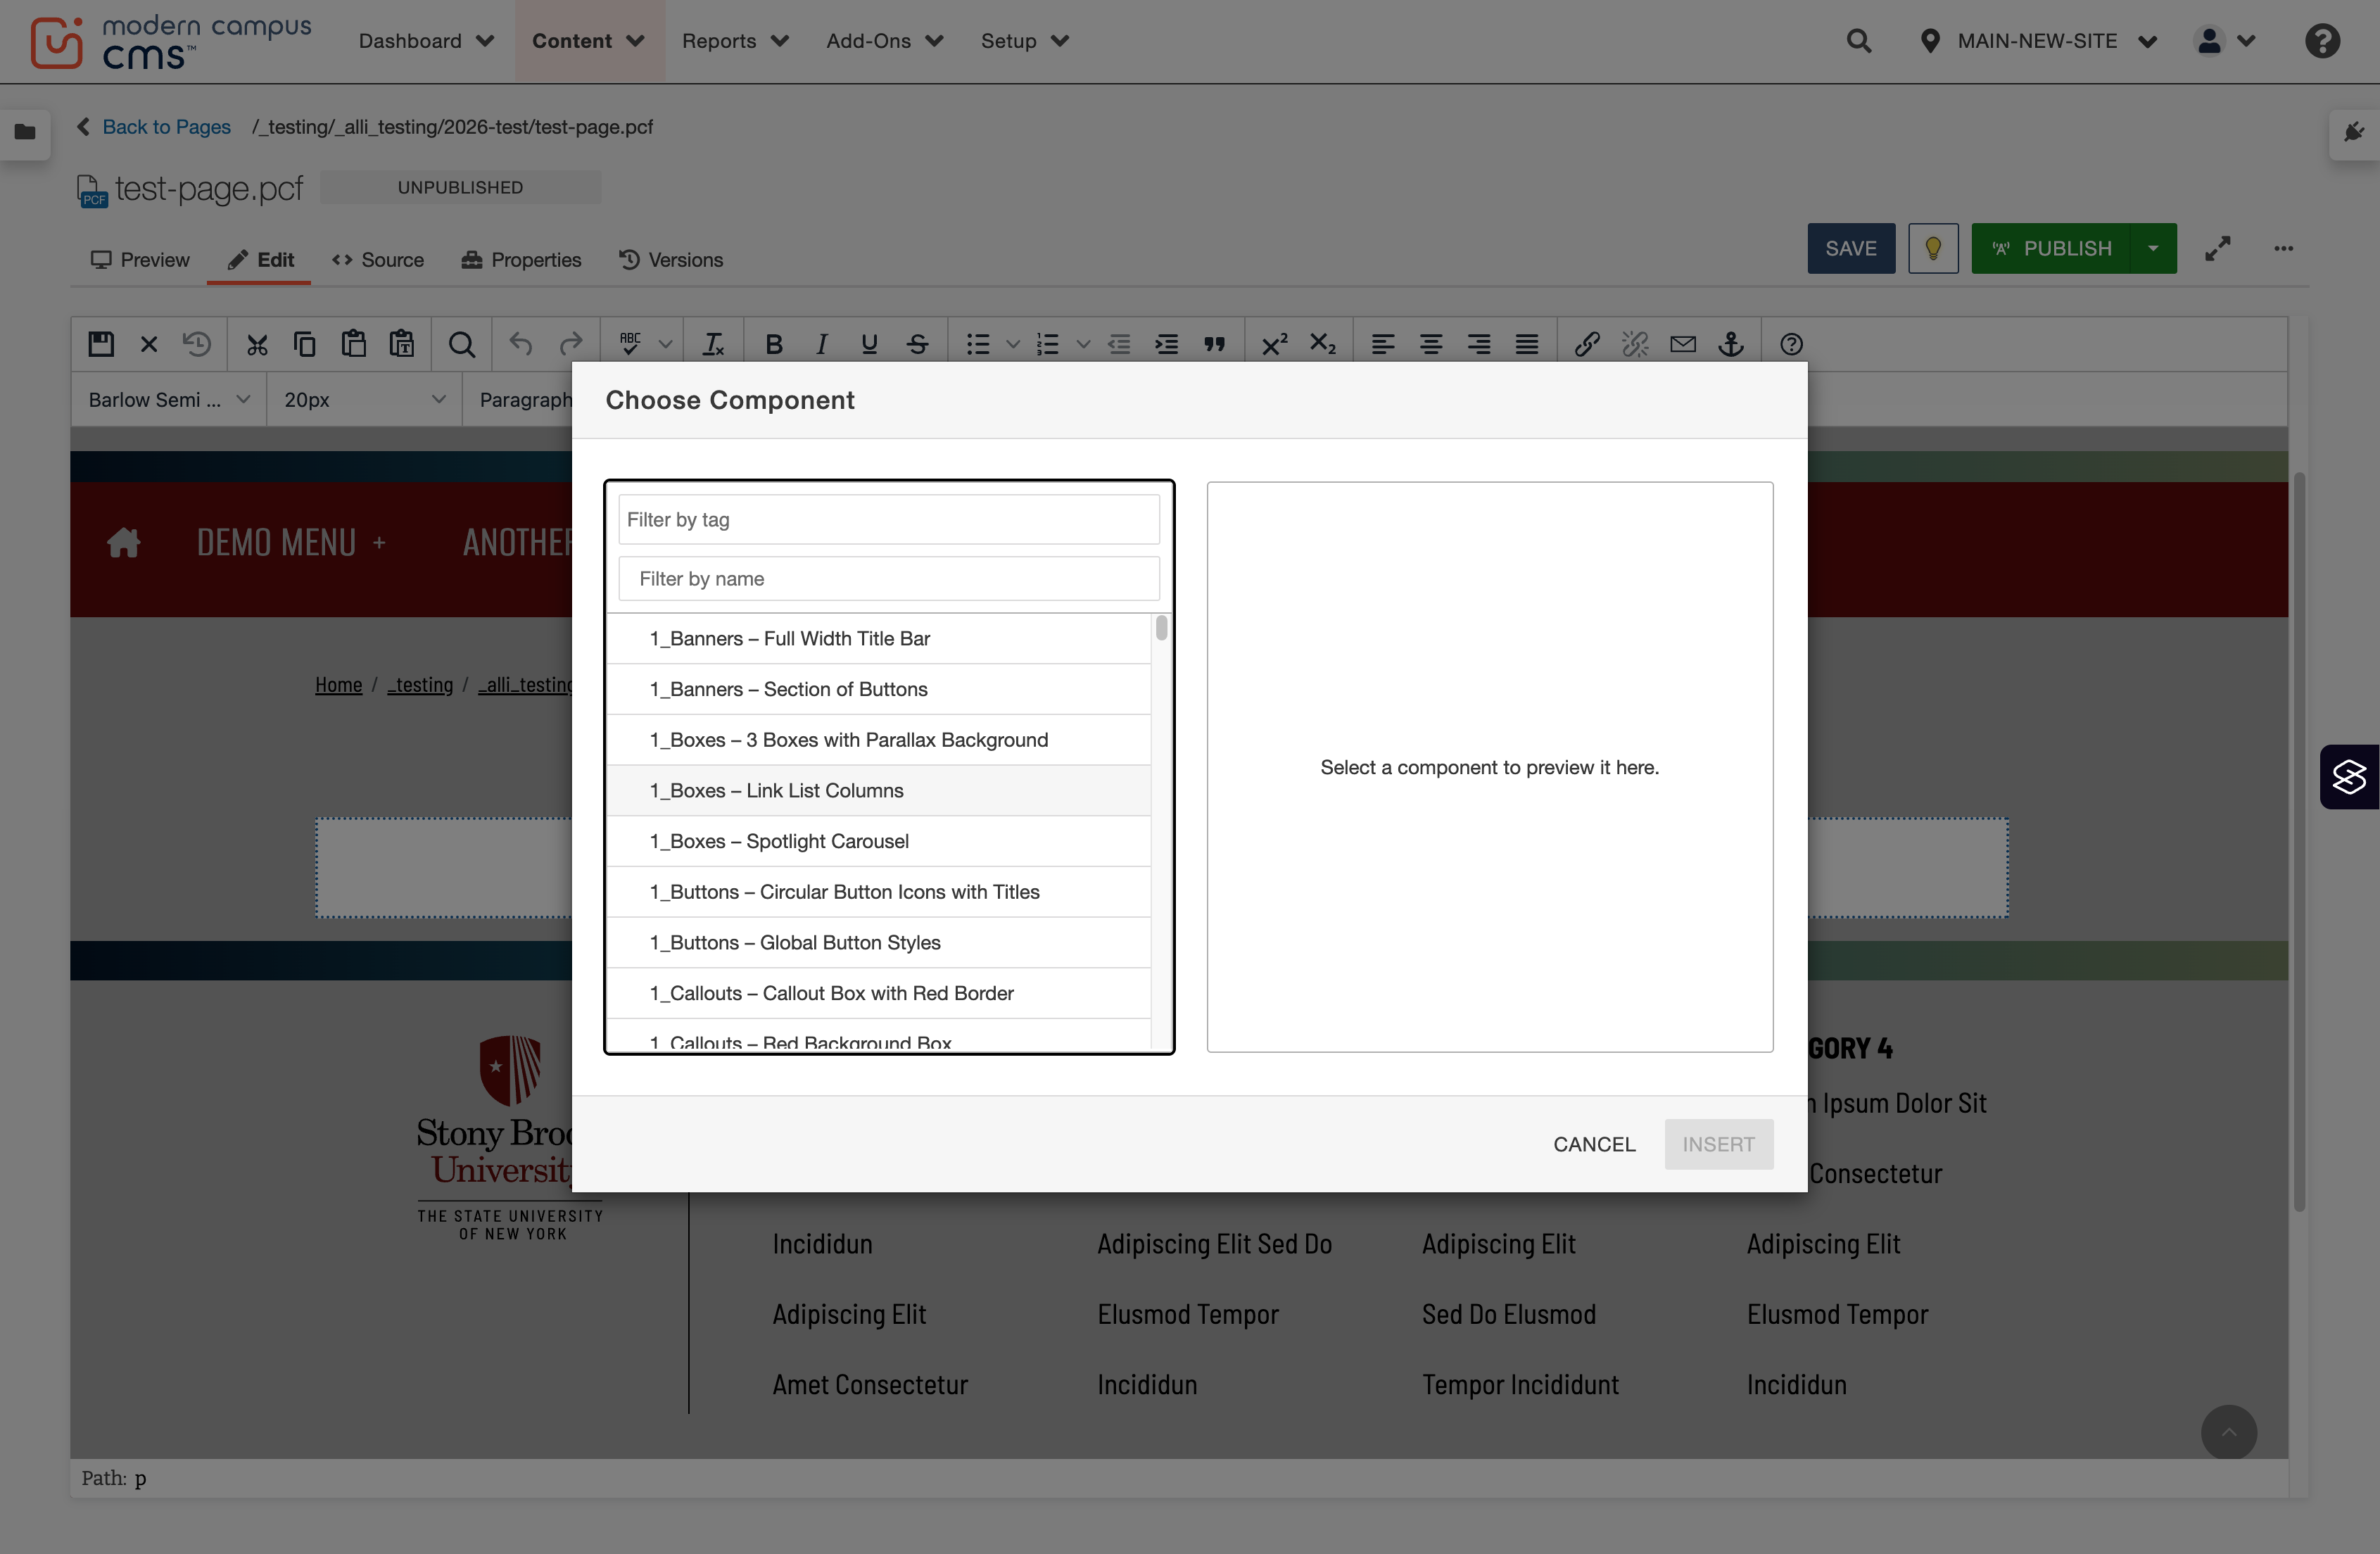The height and width of the screenshot is (1554, 2380).
Task: Open the Content menu
Action: coord(588,41)
